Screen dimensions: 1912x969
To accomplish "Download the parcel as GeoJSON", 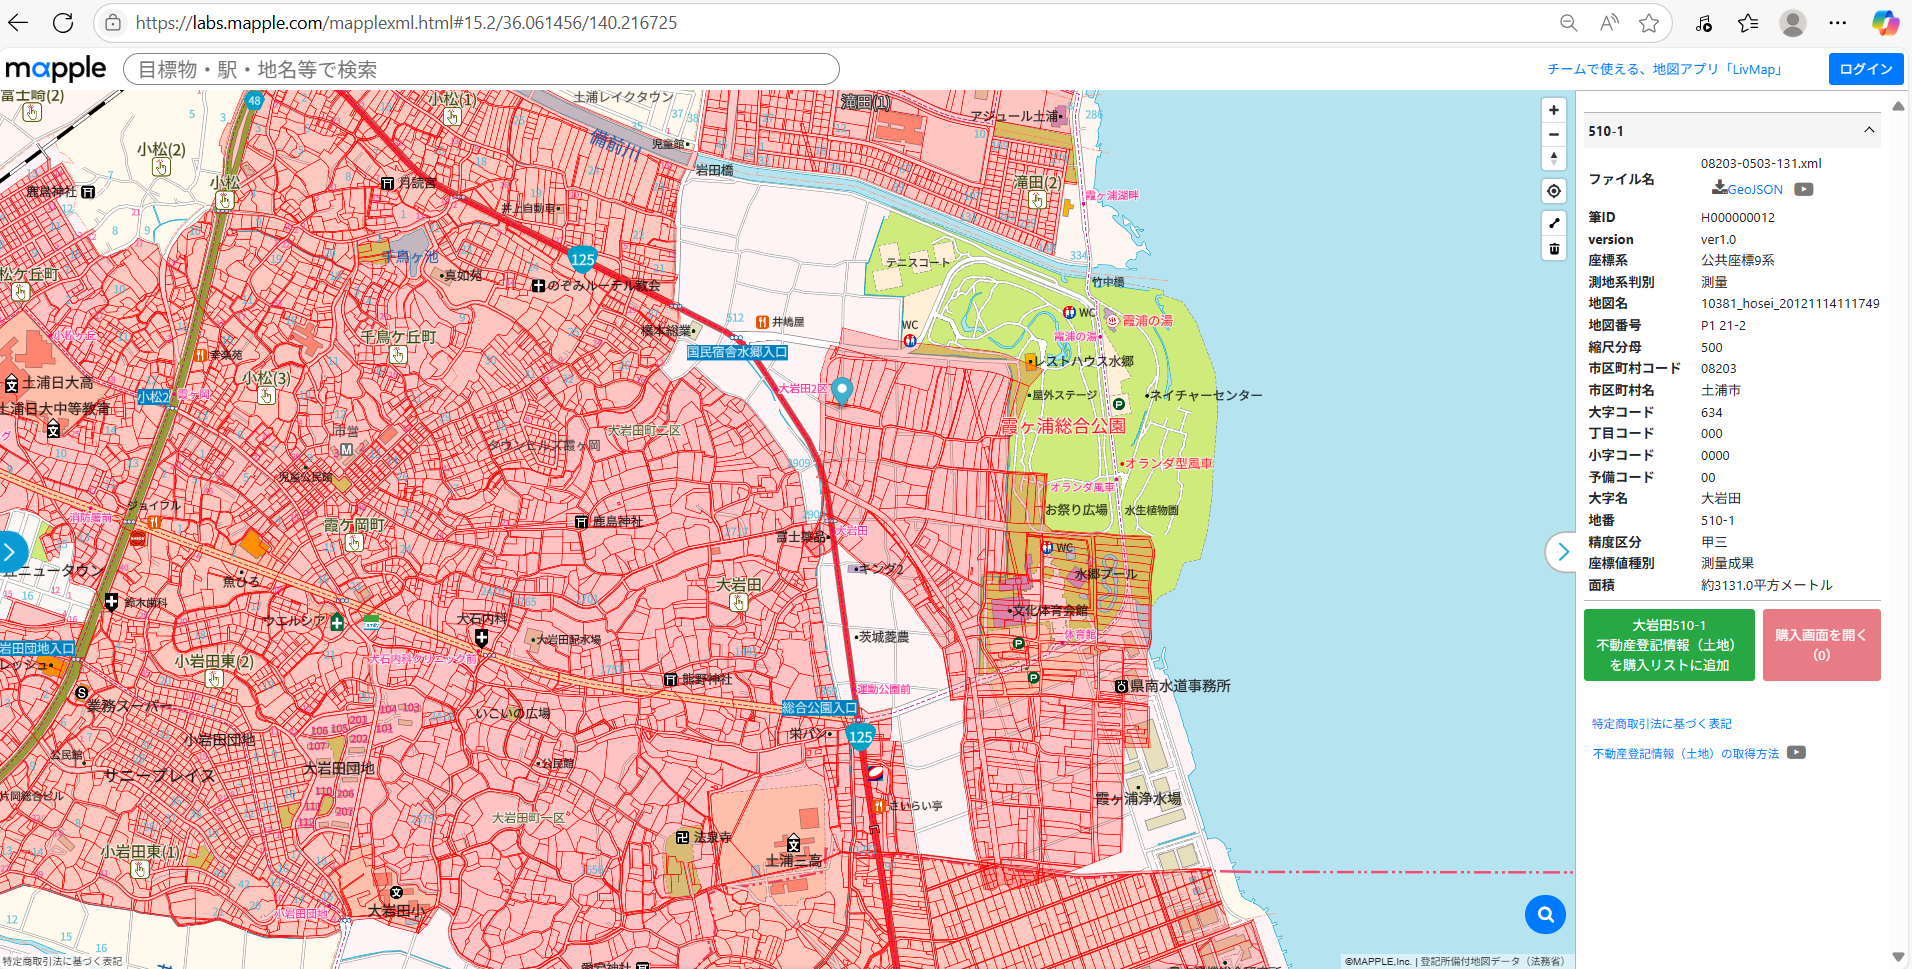I will tap(1747, 189).
